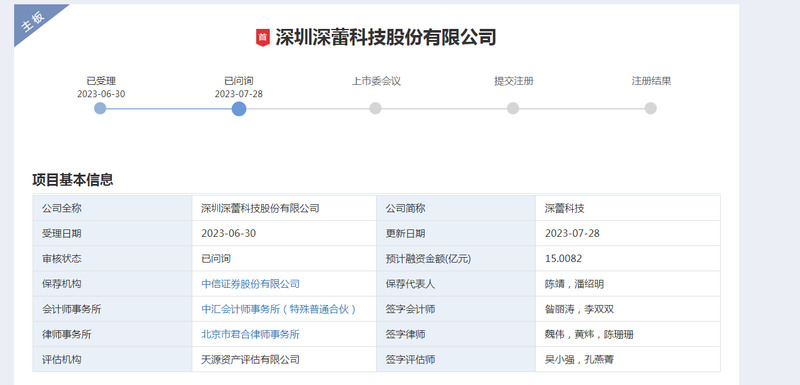Click the company title 深圳深蕾科技股份有限公司 heading

tap(386, 38)
